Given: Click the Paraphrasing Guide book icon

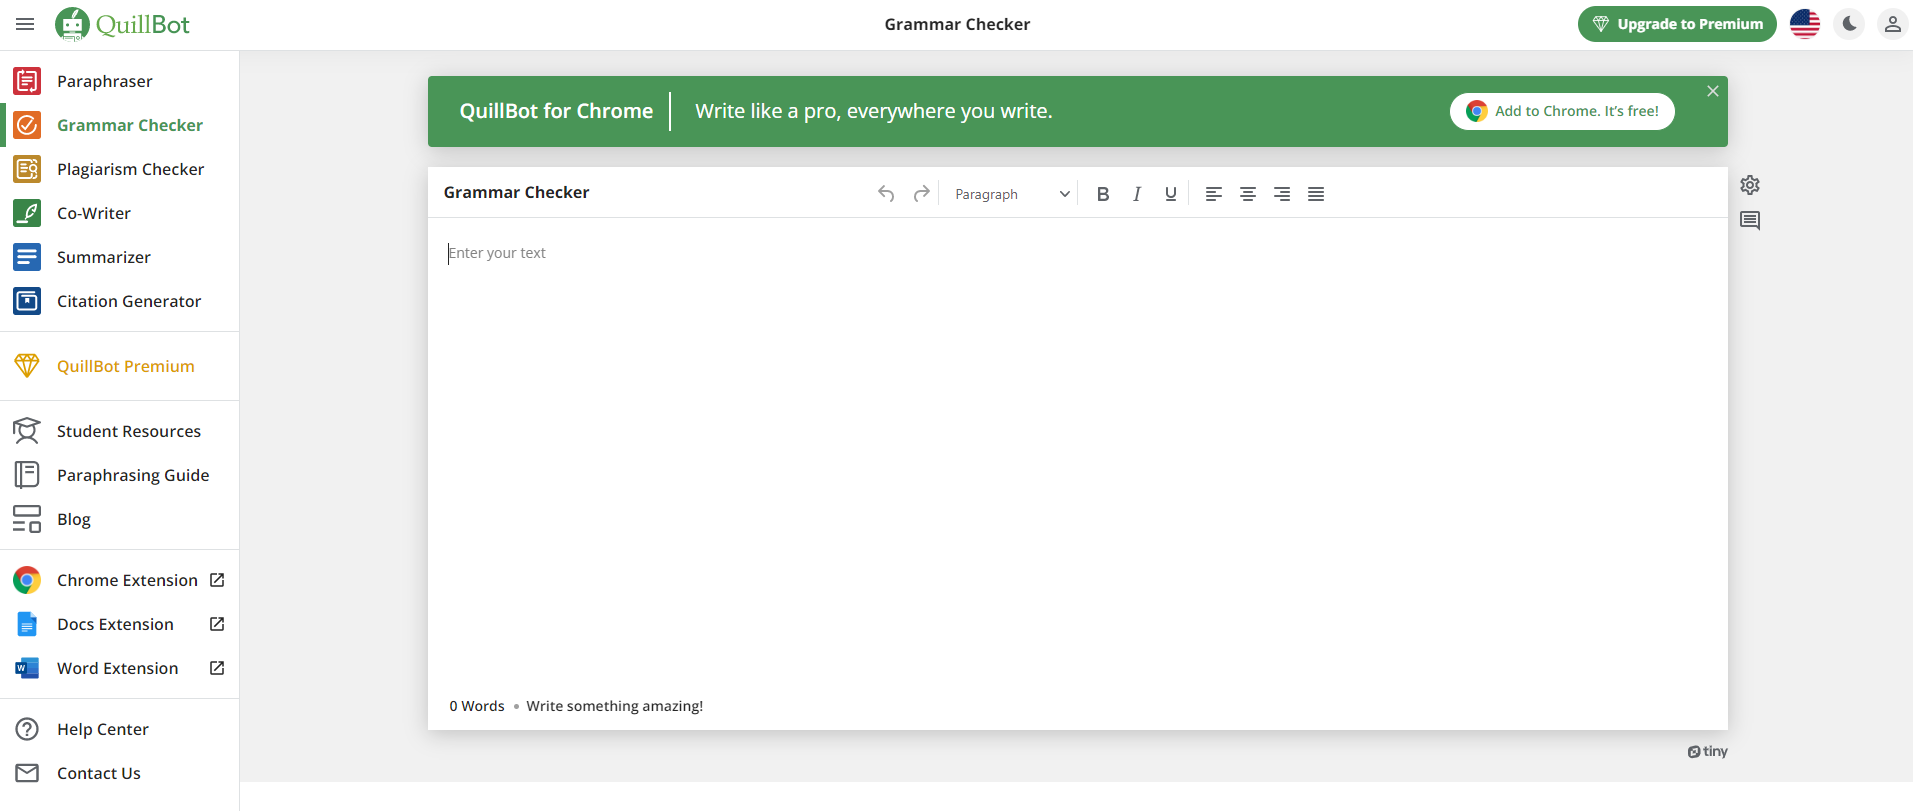Looking at the screenshot, I should 27,475.
